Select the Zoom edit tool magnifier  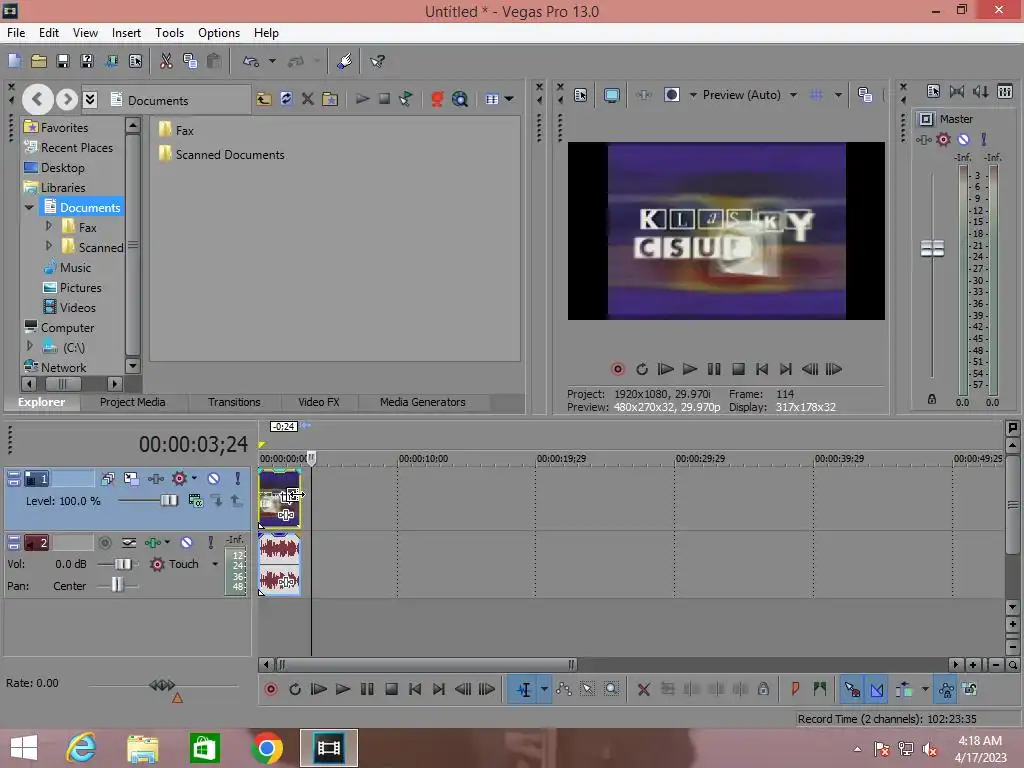click(611, 689)
